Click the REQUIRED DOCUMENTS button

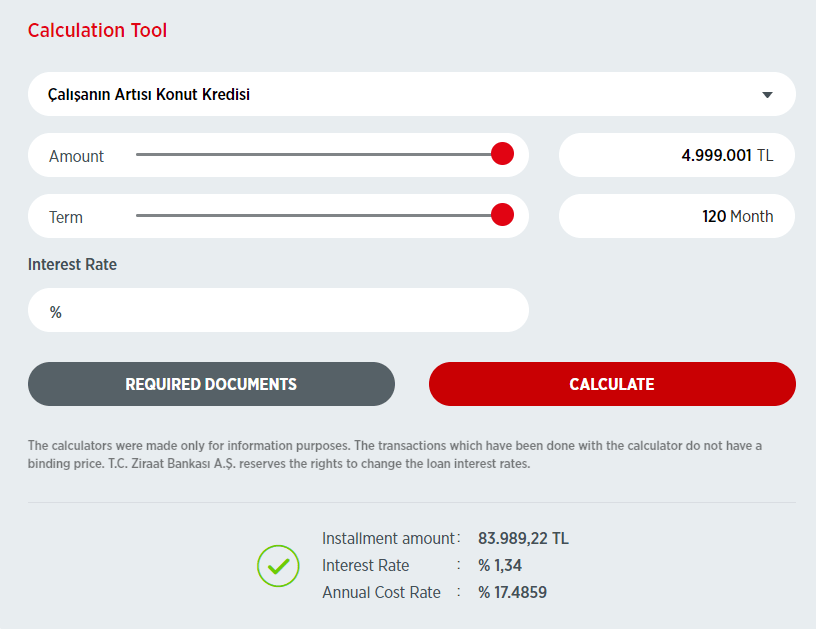click(211, 384)
